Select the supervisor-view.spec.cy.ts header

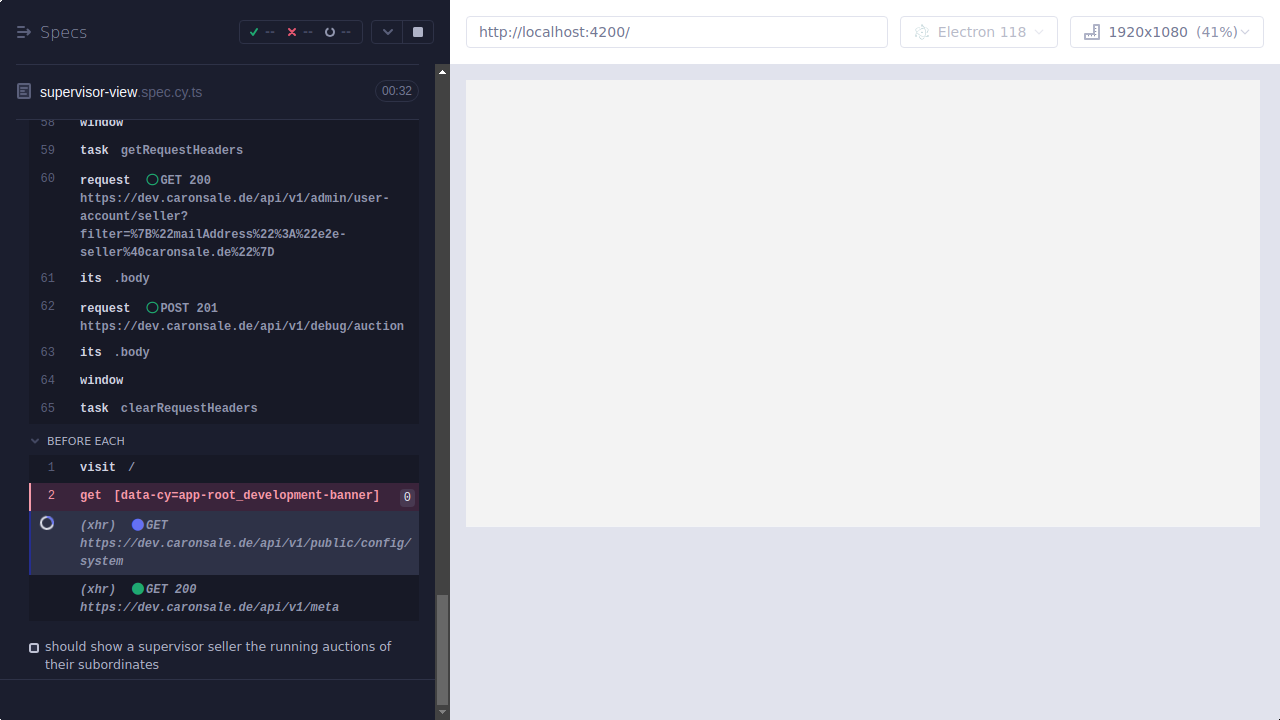click(x=120, y=90)
